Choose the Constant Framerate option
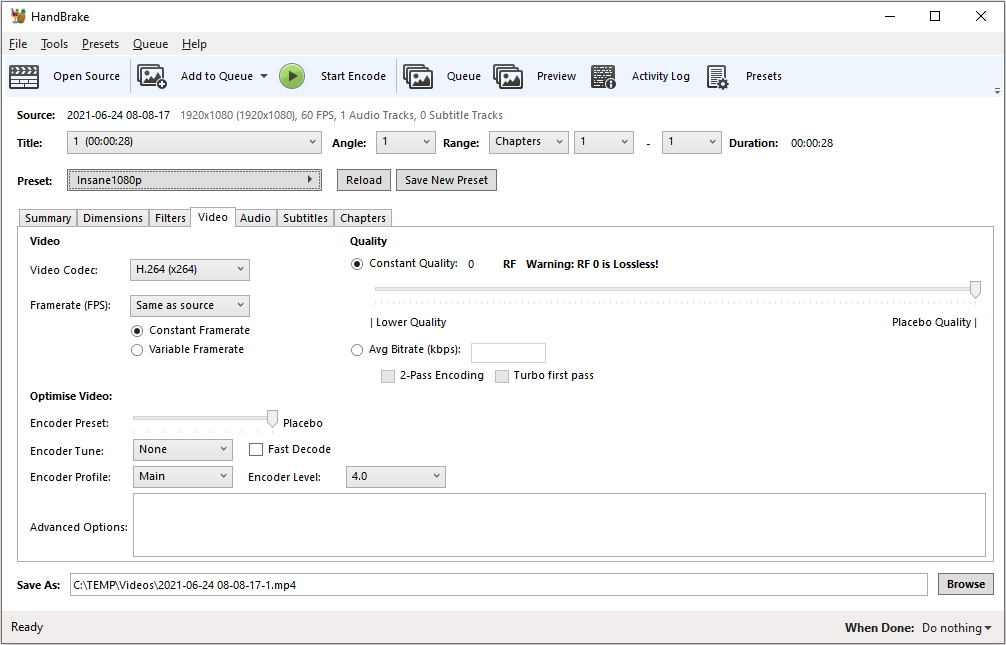1006x645 pixels. coord(137,331)
